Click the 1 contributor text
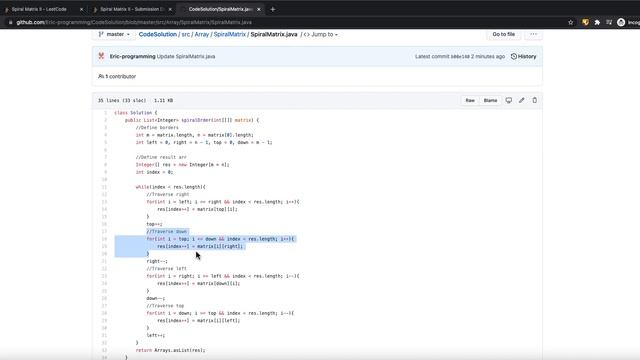Viewport: 640px width, 360px height. pos(117,76)
